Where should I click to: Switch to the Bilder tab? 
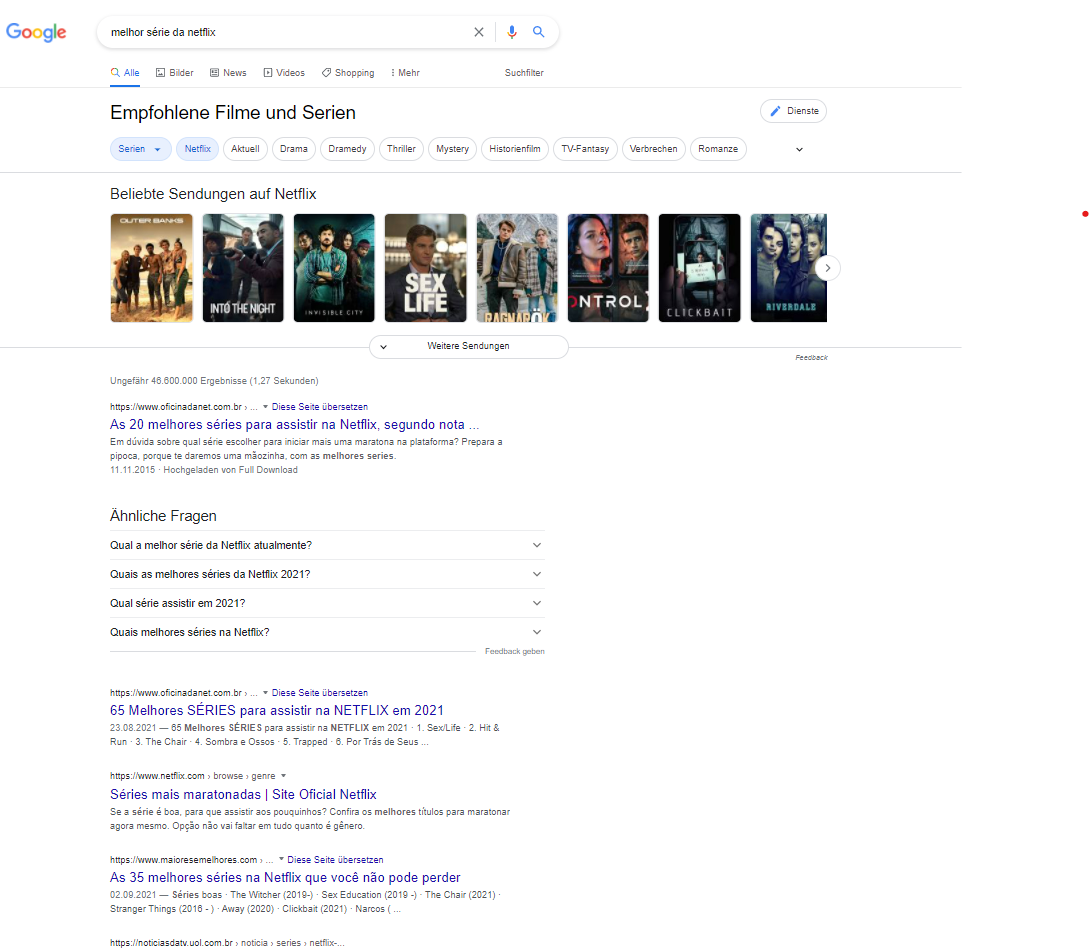pyautogui.click(x=174, y=73)
